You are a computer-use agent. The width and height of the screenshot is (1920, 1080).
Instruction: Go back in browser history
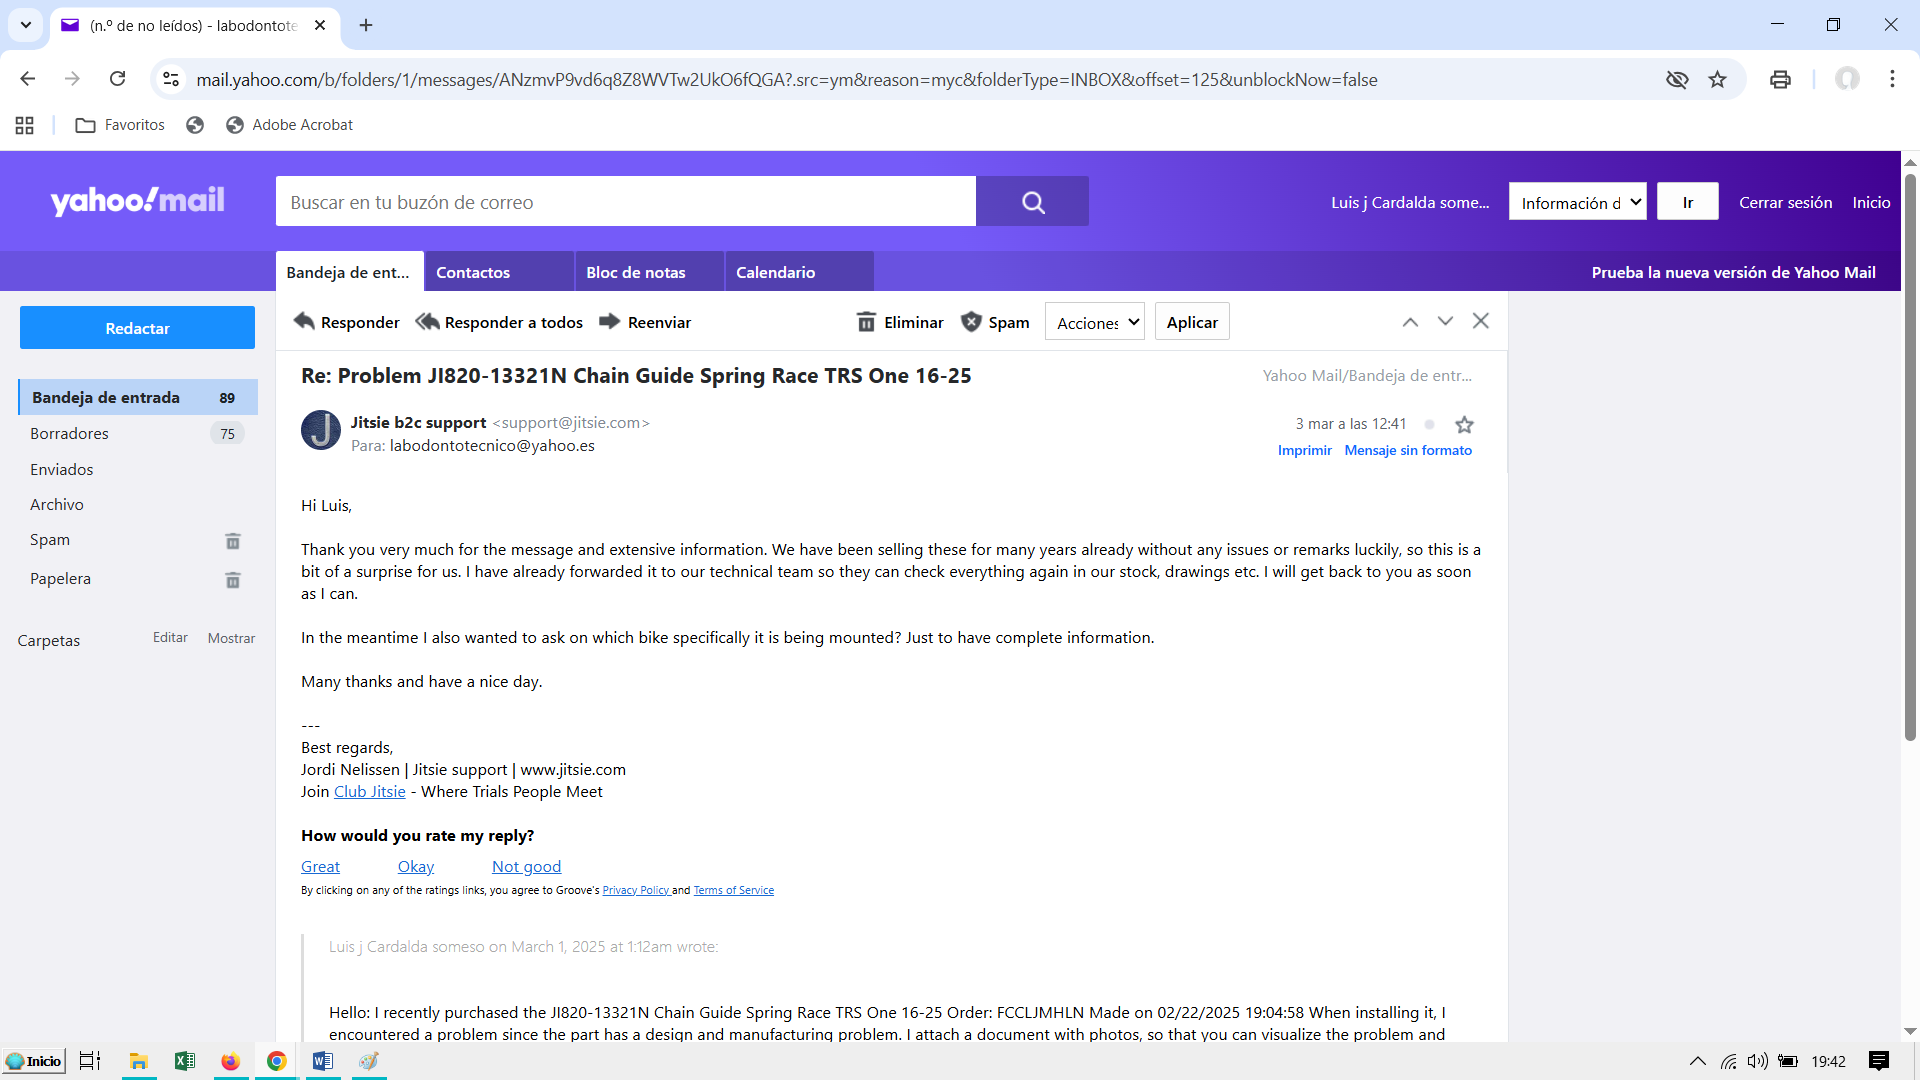[x=28, y=79]
